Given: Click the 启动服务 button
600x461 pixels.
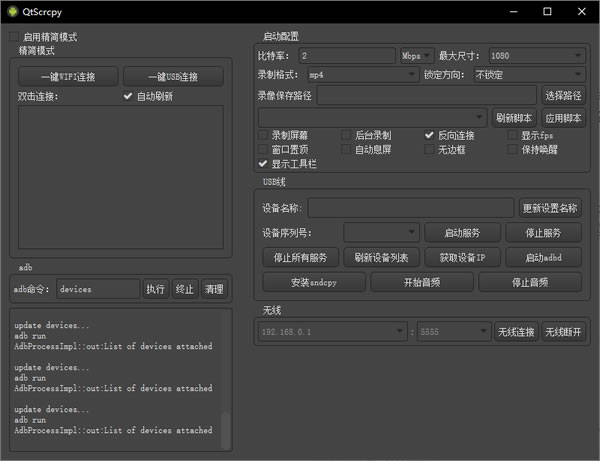Looking at the screenshot, I should pyautogui.click(x=460, y=233).
